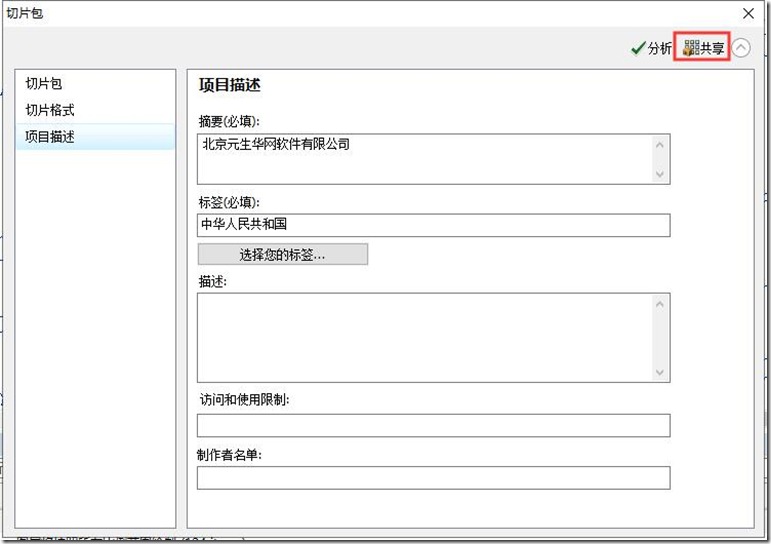Focus the 访问和使用限制 input field
This screenshot has height=544, width=771.
433,426
